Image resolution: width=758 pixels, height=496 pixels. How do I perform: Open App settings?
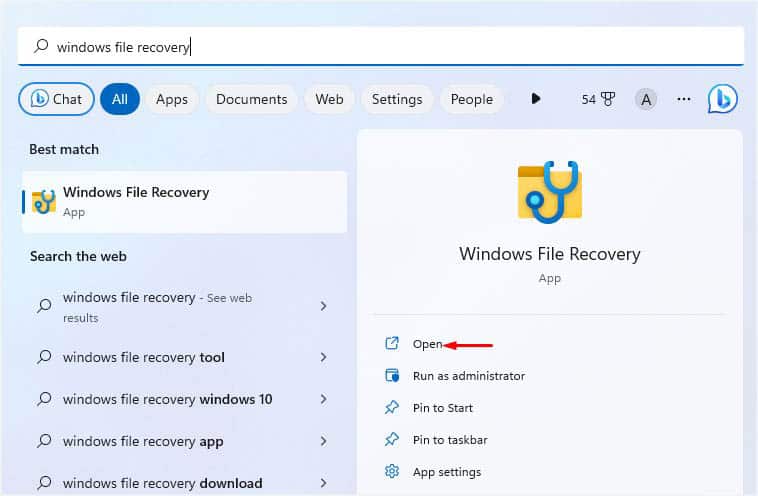(447, 472)
